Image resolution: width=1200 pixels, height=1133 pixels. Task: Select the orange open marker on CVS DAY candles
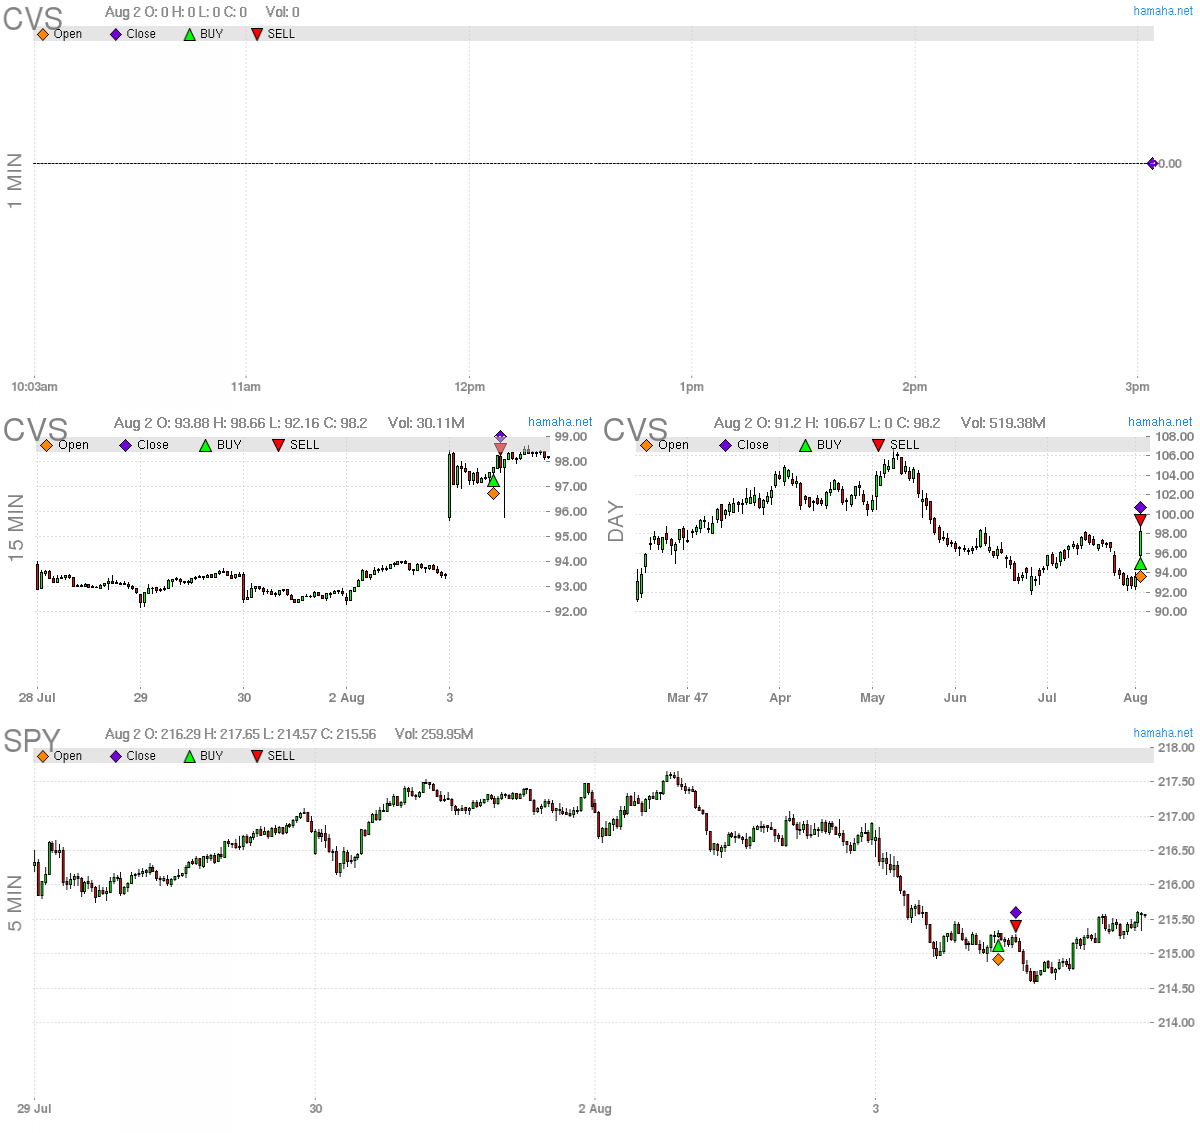[1140, 576]
